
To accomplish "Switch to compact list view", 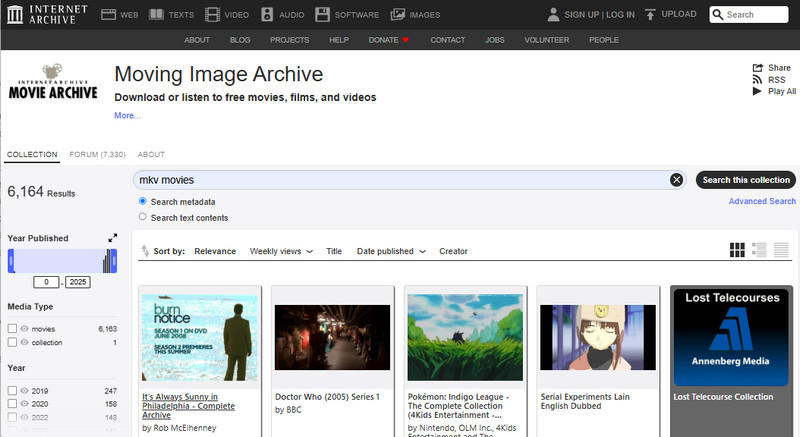I will (x=781, y=250).
